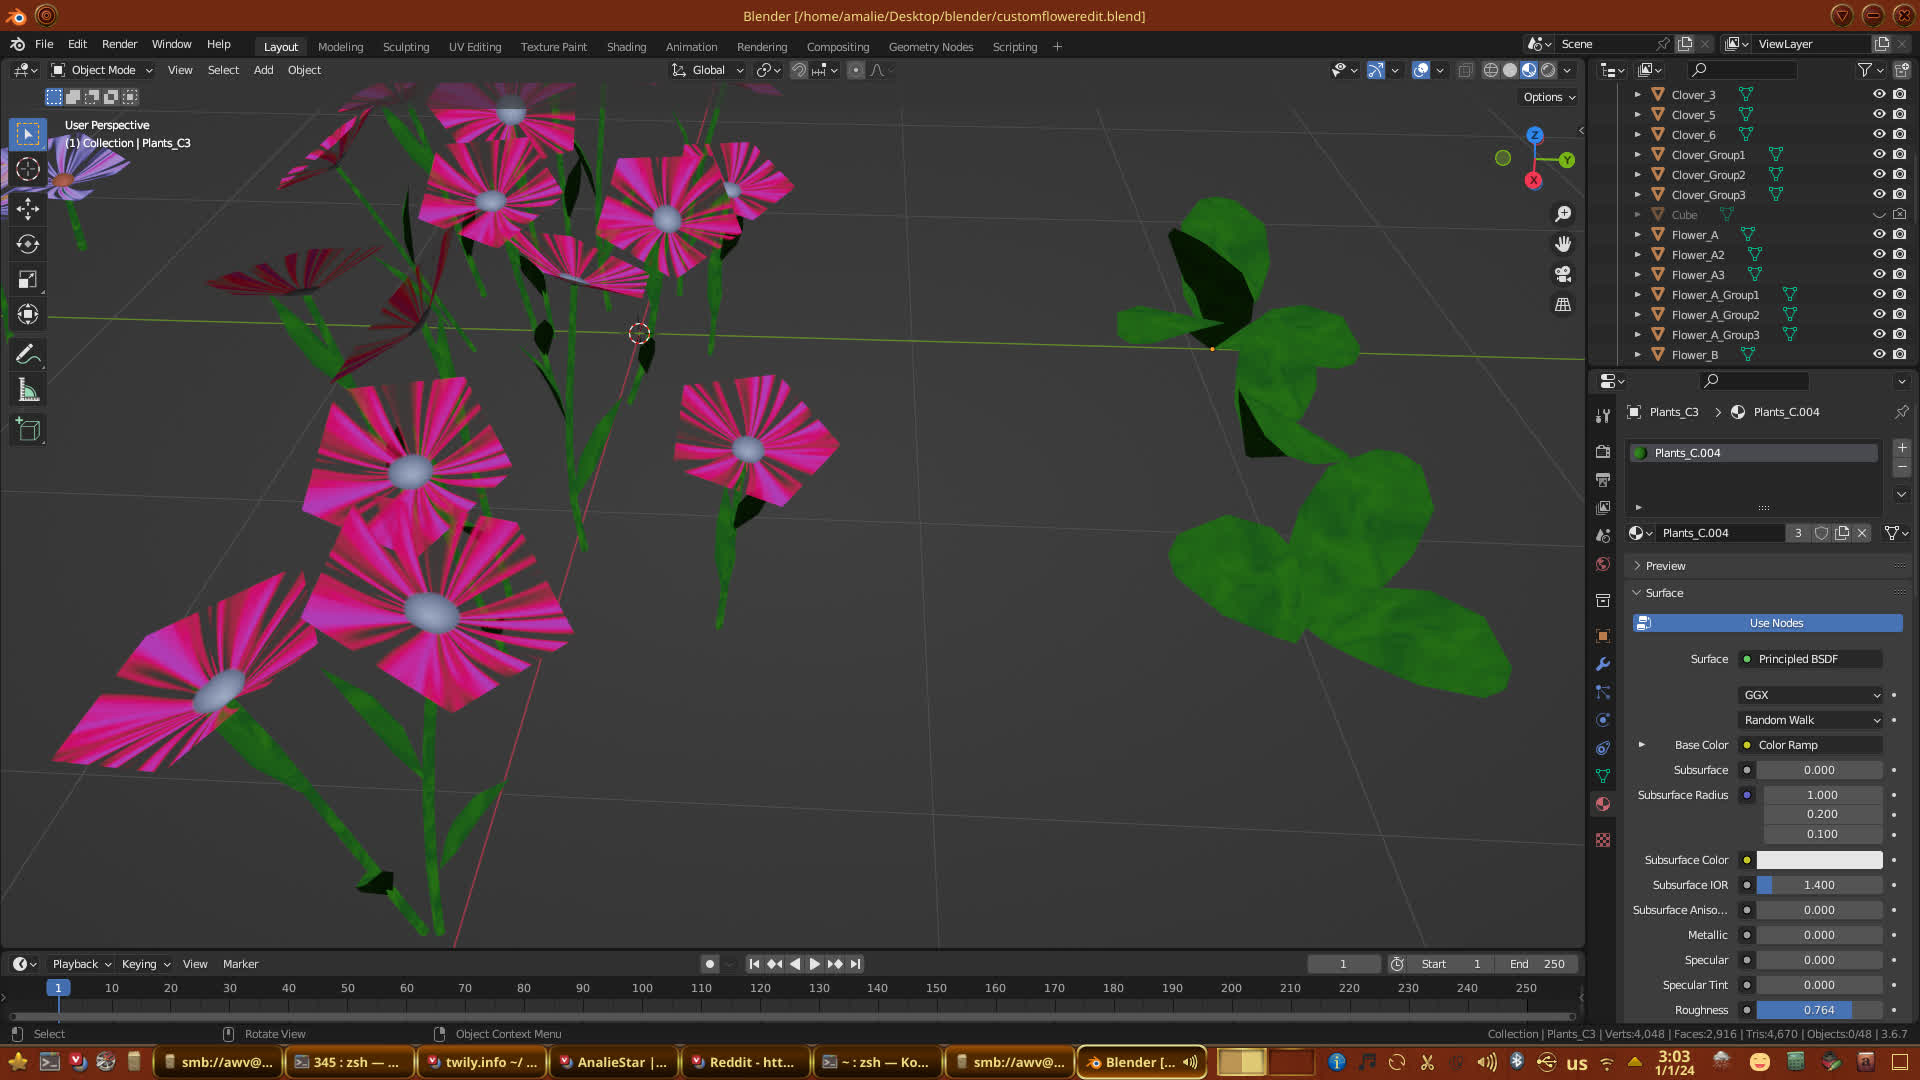This screenshot has width=1920, height=1080.
Task: Open the Random Walk subsurface method dropdown
Action: coord(1811,720)
